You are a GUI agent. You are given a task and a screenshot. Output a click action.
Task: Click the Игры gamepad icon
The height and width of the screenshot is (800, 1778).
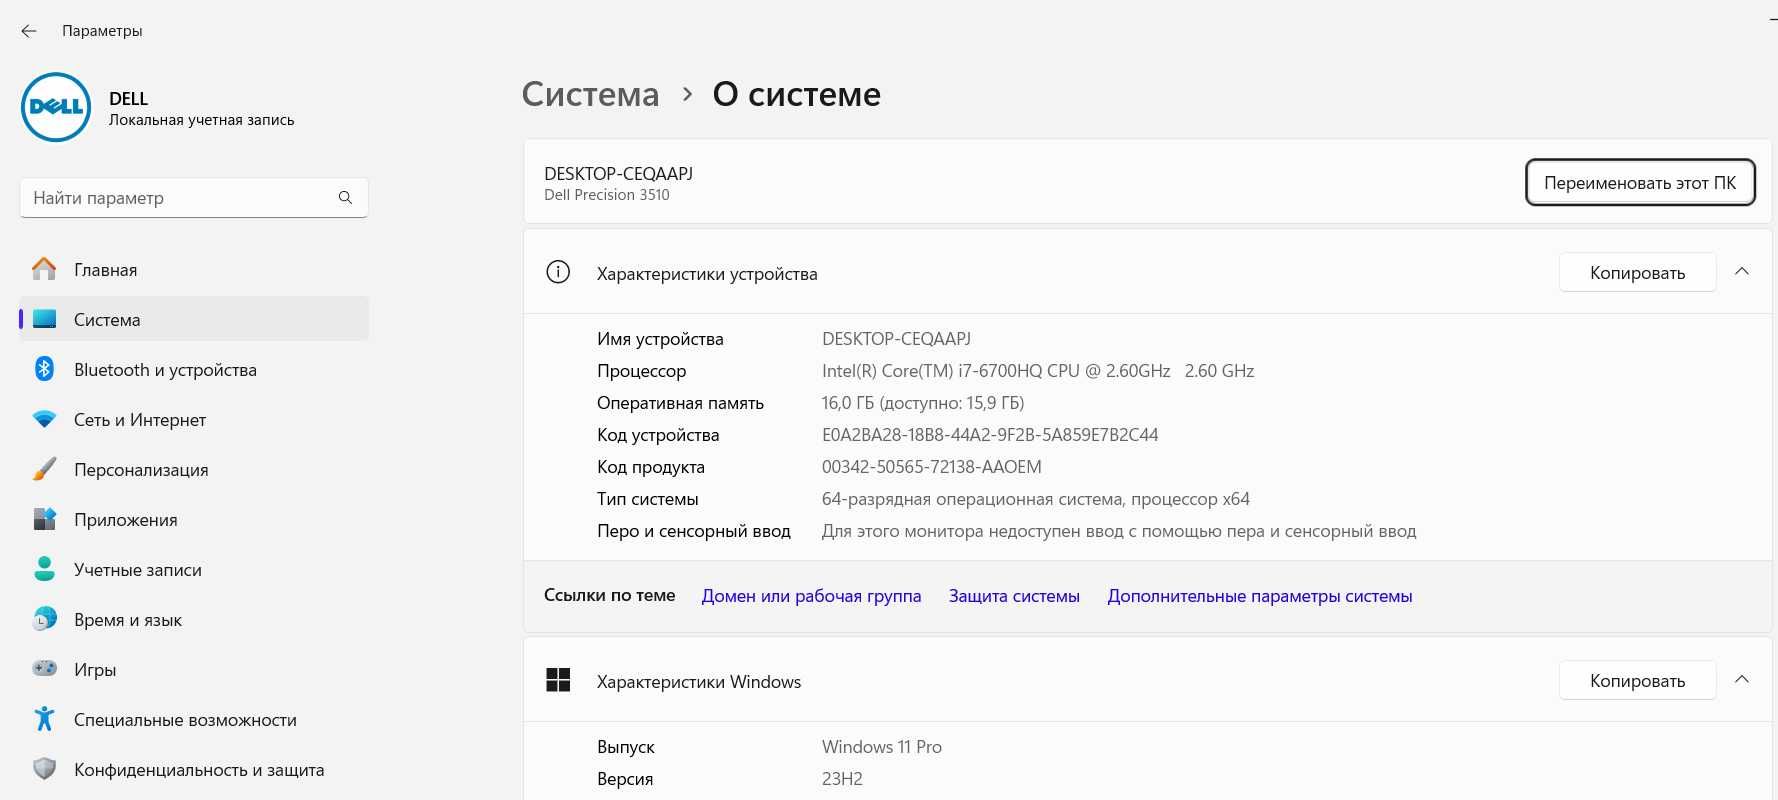[x=44, y=668]
